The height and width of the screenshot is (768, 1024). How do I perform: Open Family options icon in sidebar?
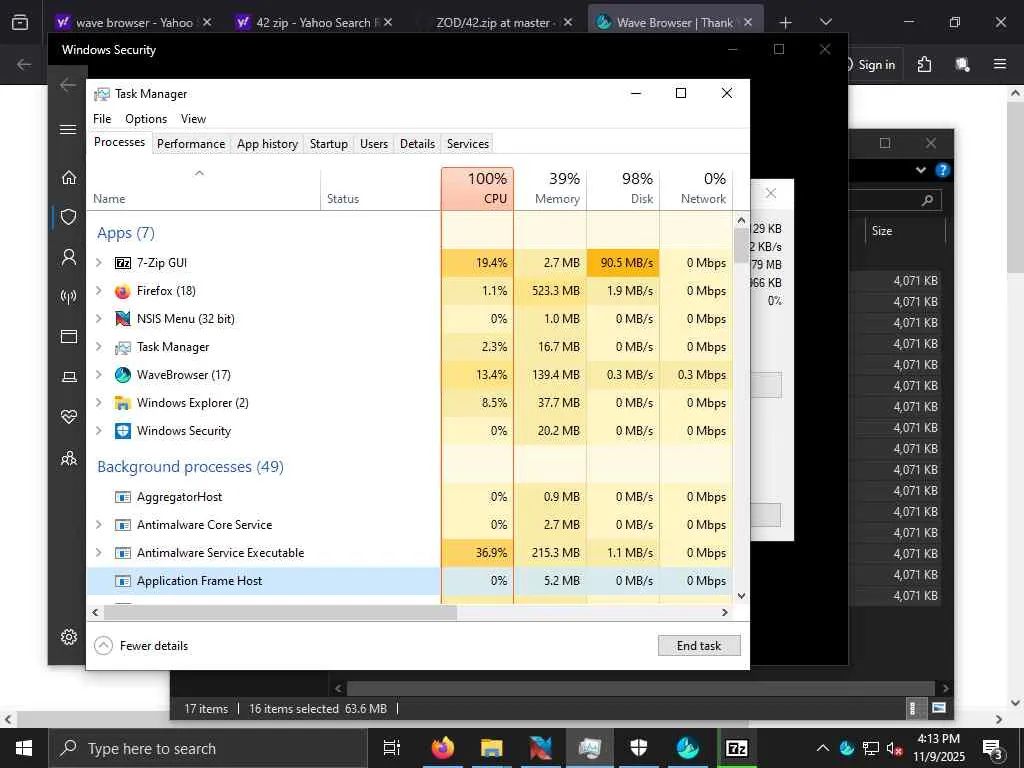pos(69,458)
